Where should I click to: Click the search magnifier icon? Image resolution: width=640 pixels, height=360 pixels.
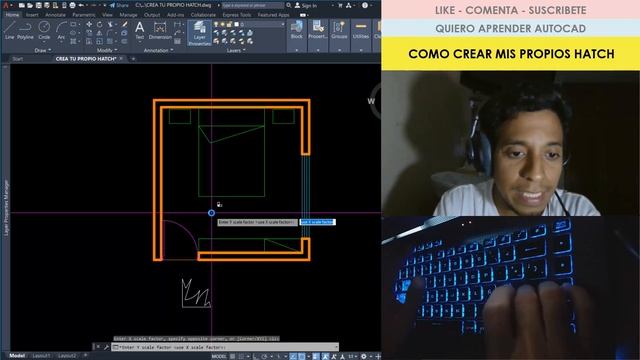click(x=289, y=5)
